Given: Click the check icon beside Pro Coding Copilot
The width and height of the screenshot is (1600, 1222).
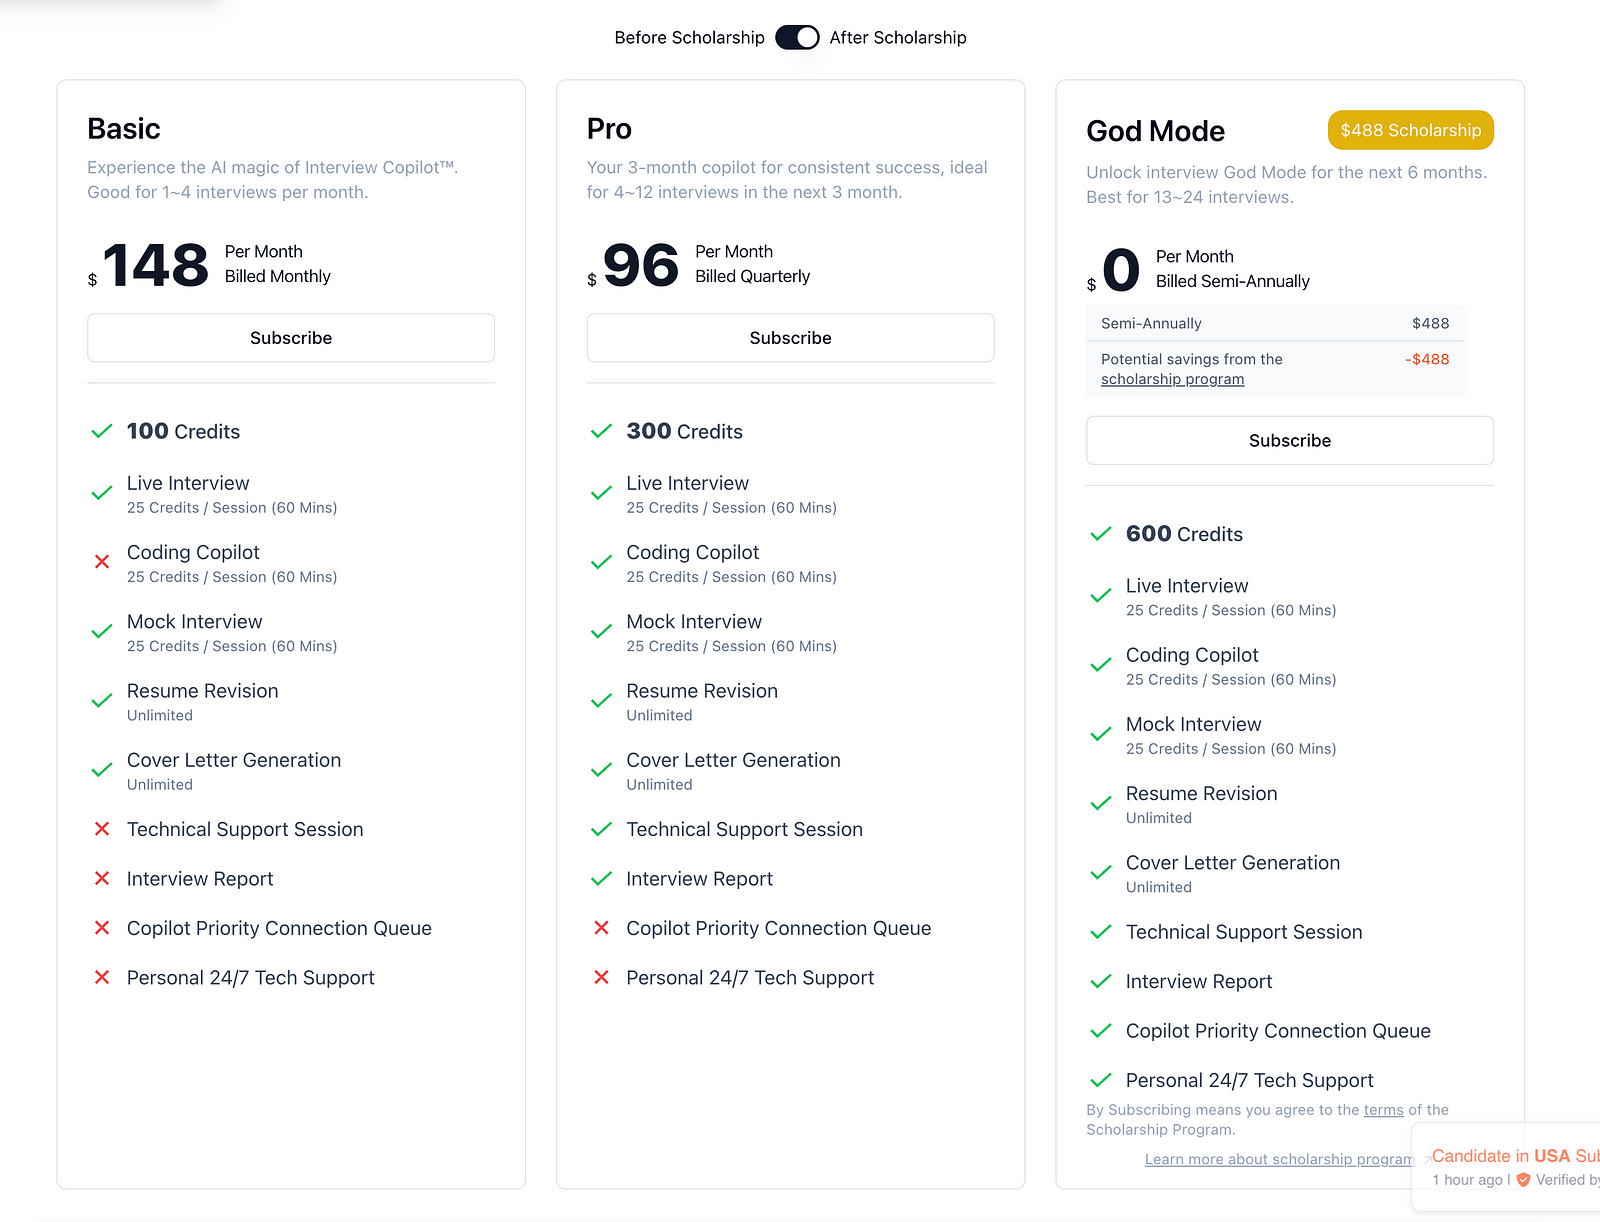Looking at the screenshot, I should pyautogui.click(x=601, y=562).
